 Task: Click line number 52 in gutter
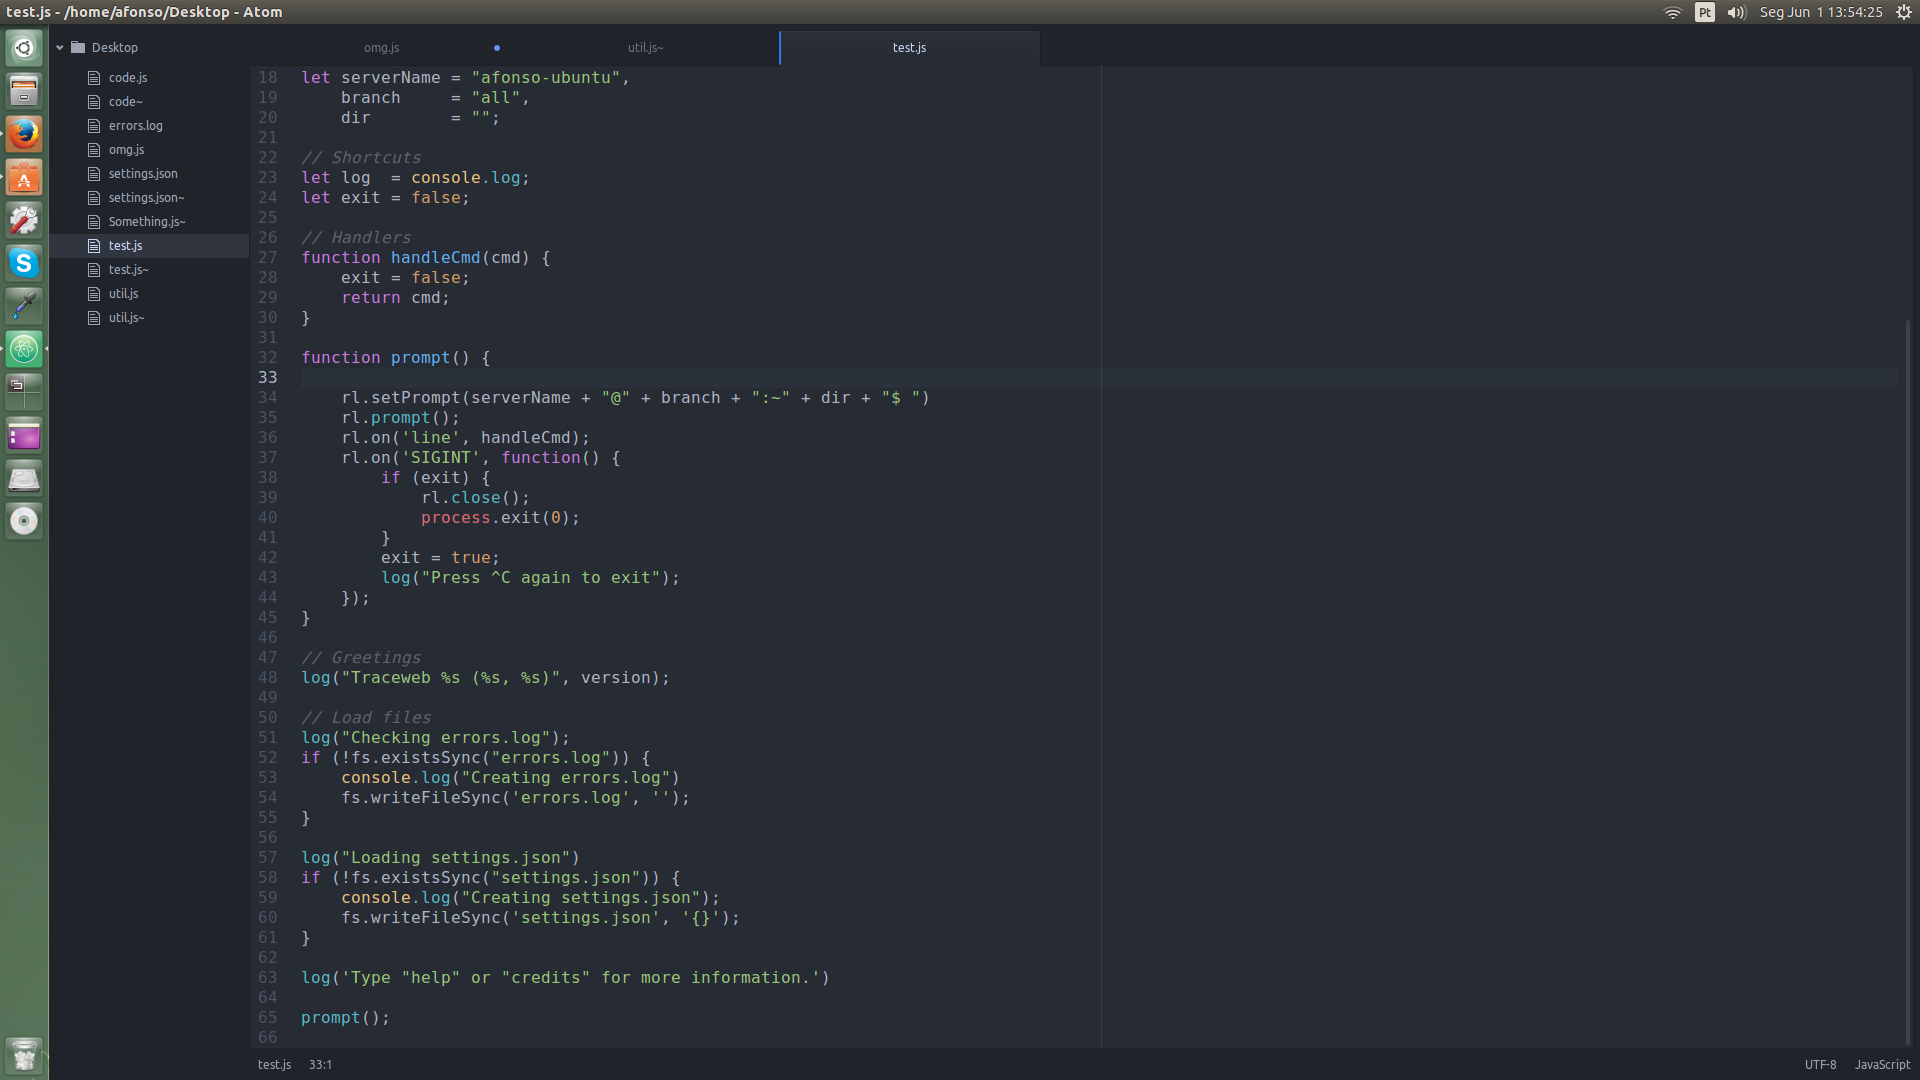(267, 757)
